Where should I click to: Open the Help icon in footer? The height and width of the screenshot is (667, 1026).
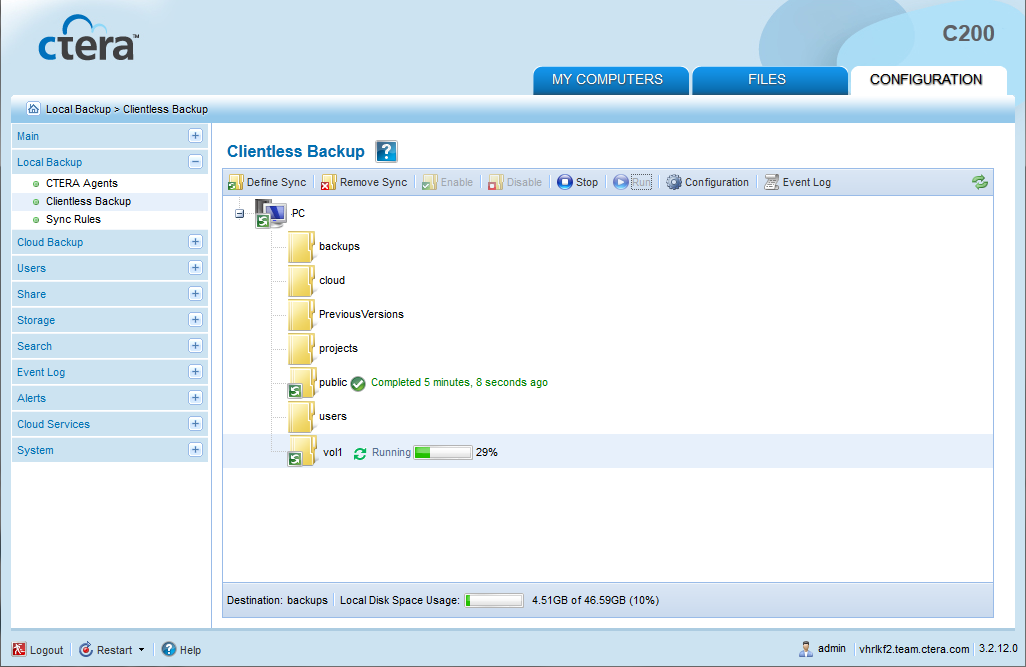coord(169,649)
